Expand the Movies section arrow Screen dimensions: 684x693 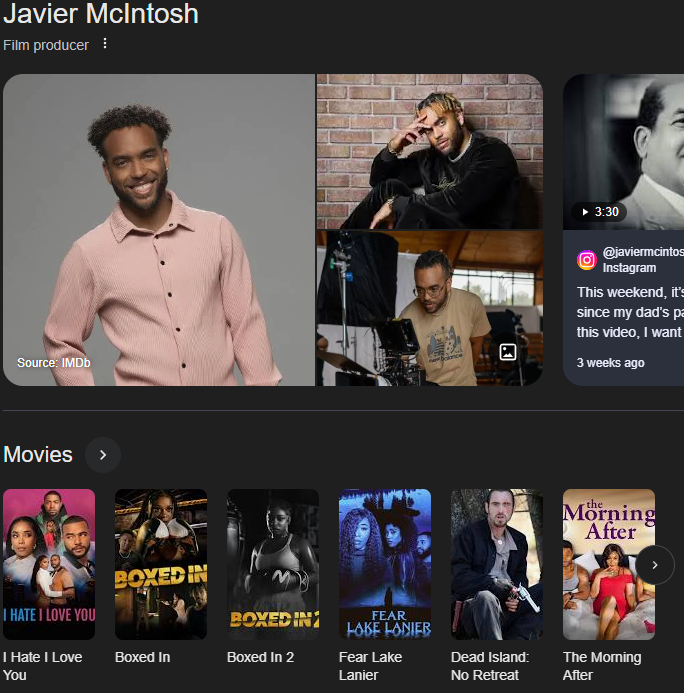click(103, 455)
